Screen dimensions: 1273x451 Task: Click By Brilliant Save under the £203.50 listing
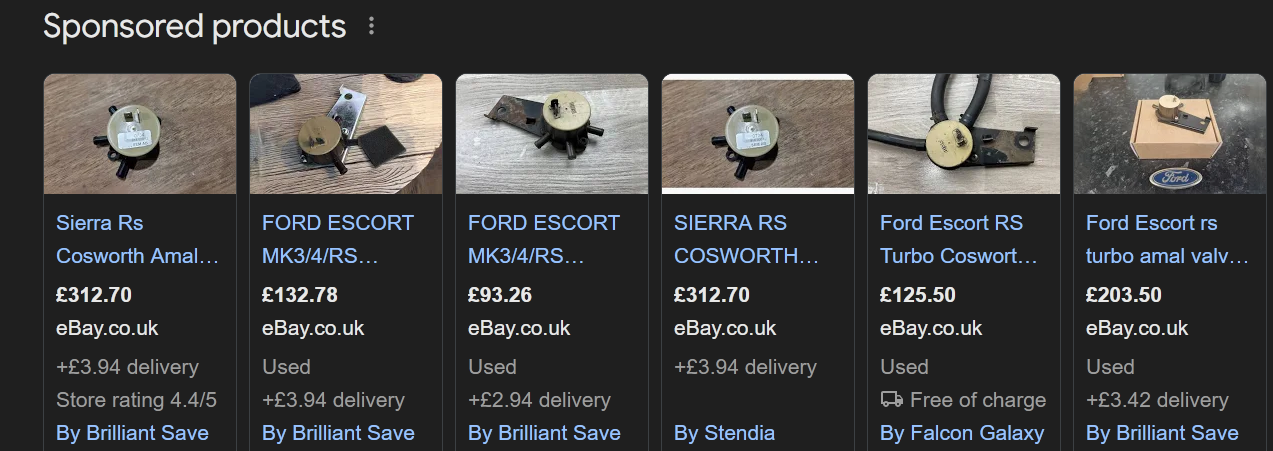point(1162,433)
